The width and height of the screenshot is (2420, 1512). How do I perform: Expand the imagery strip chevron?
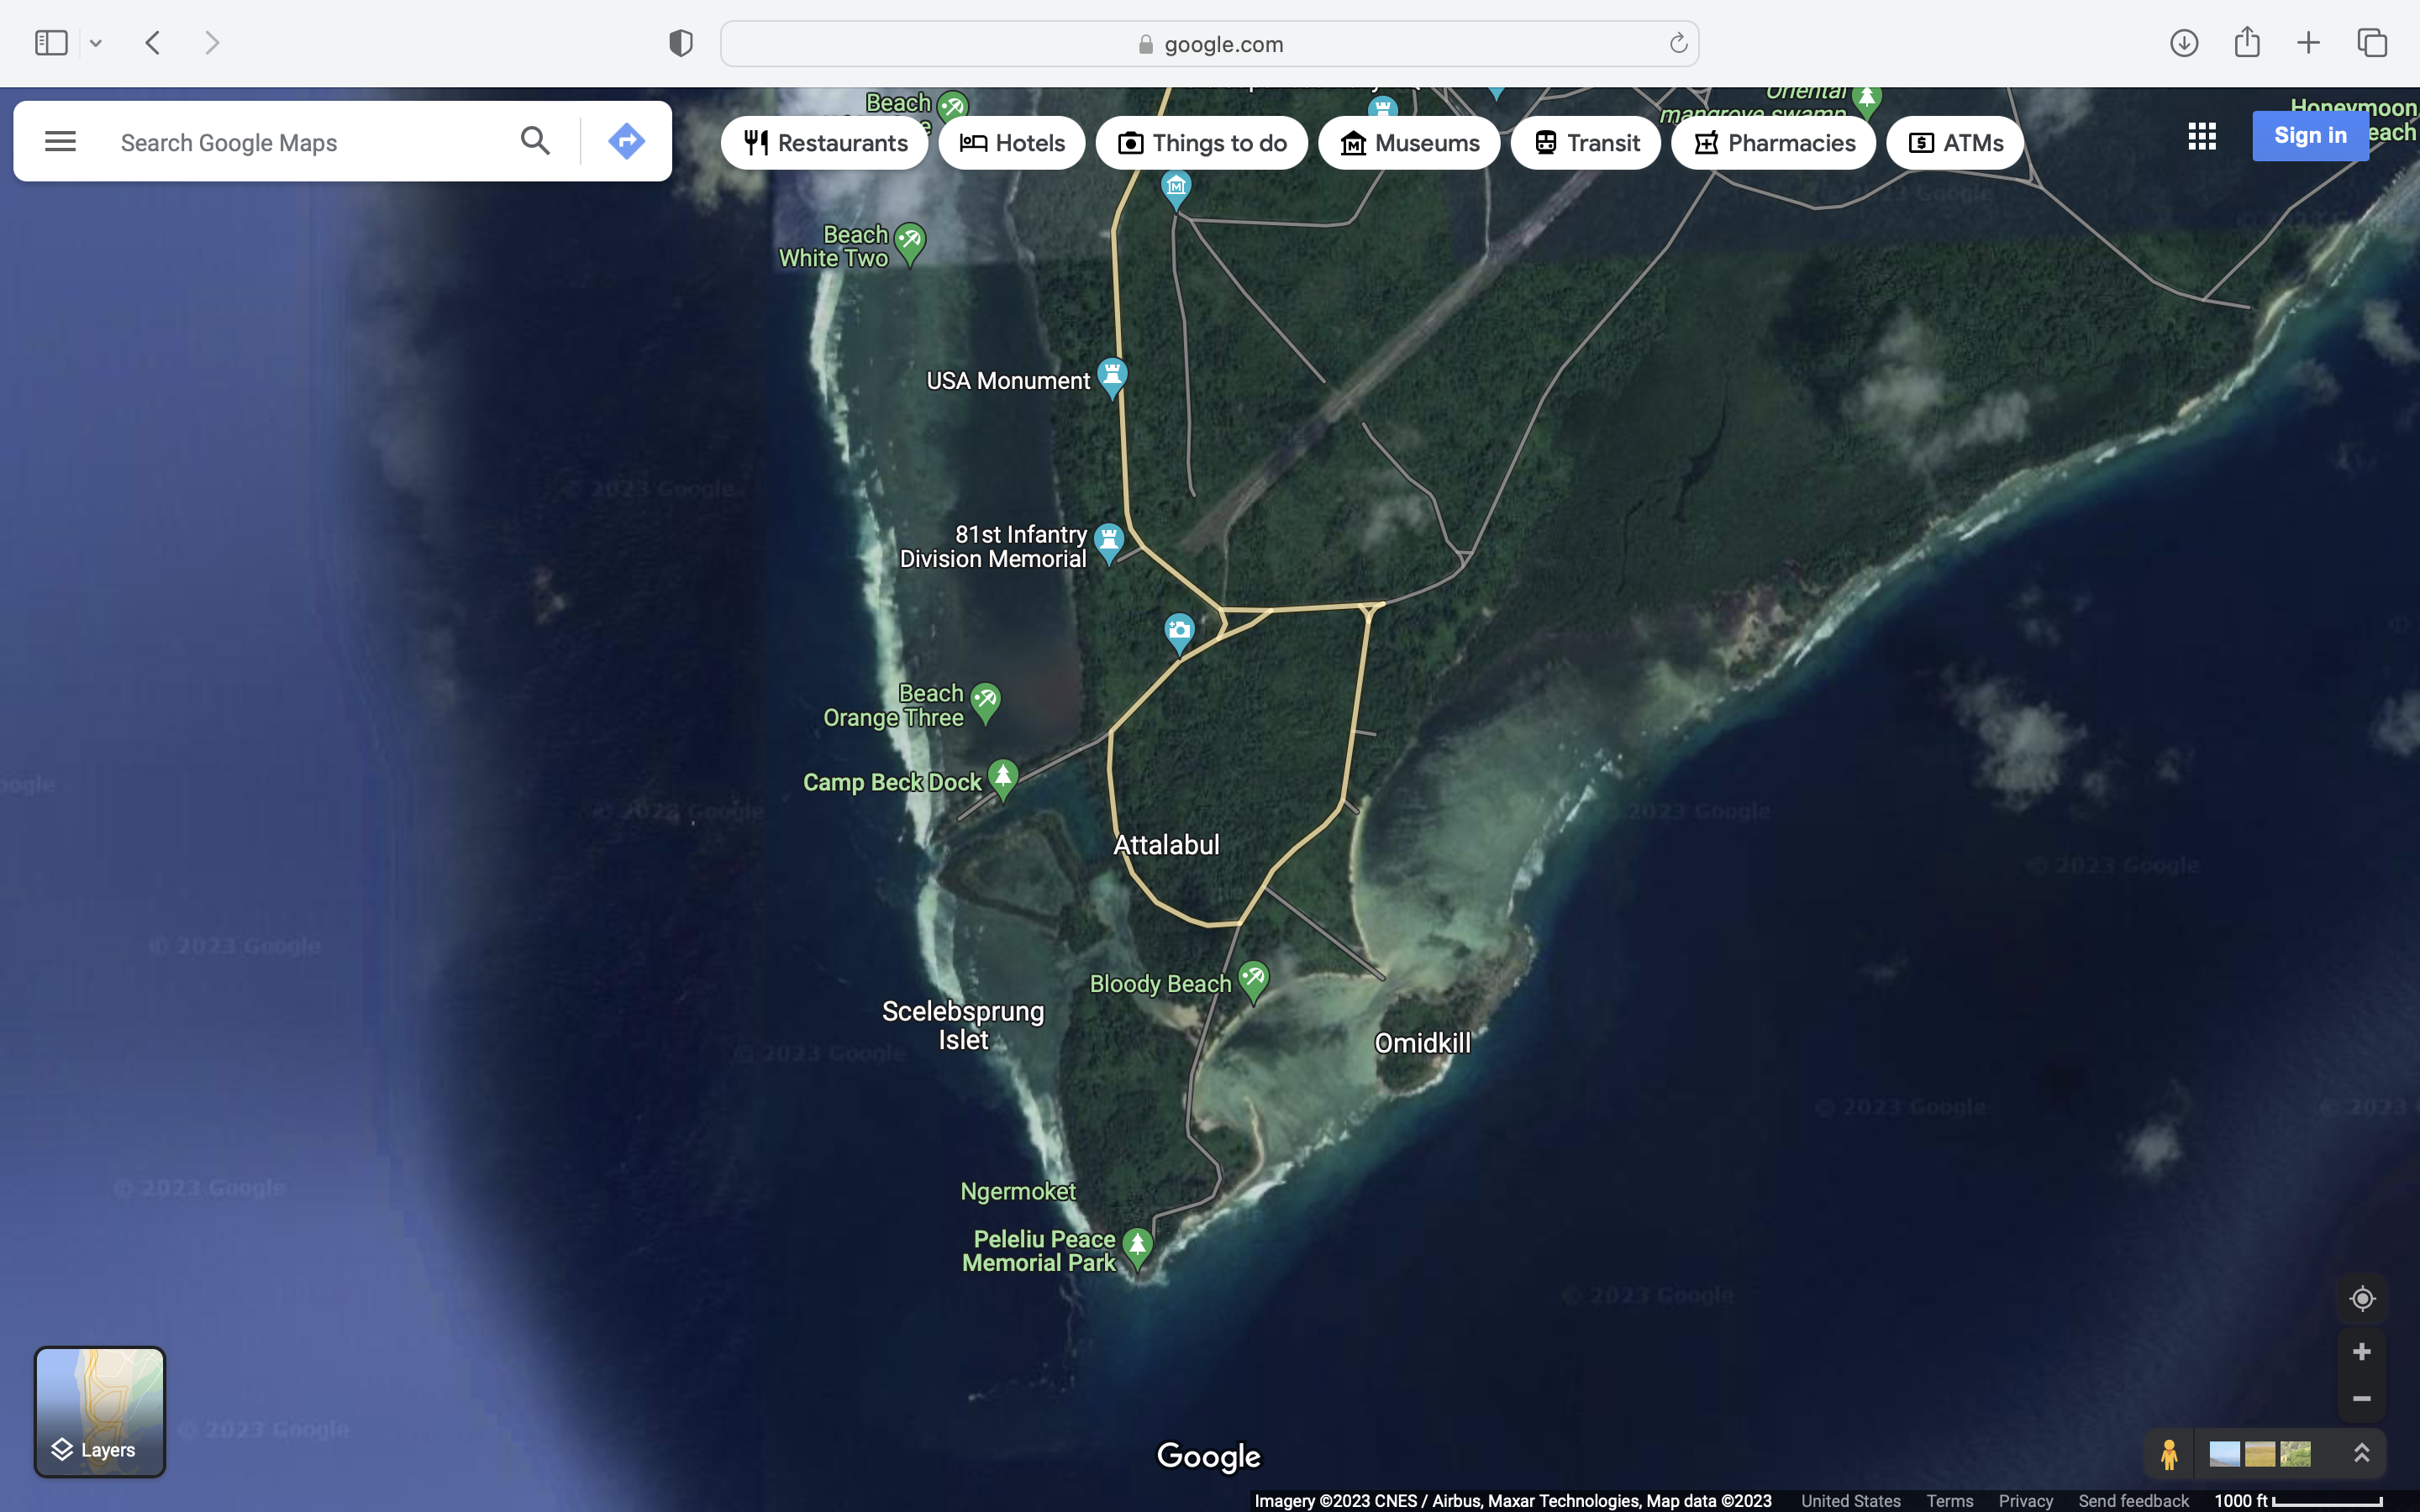point(2361,1453)
